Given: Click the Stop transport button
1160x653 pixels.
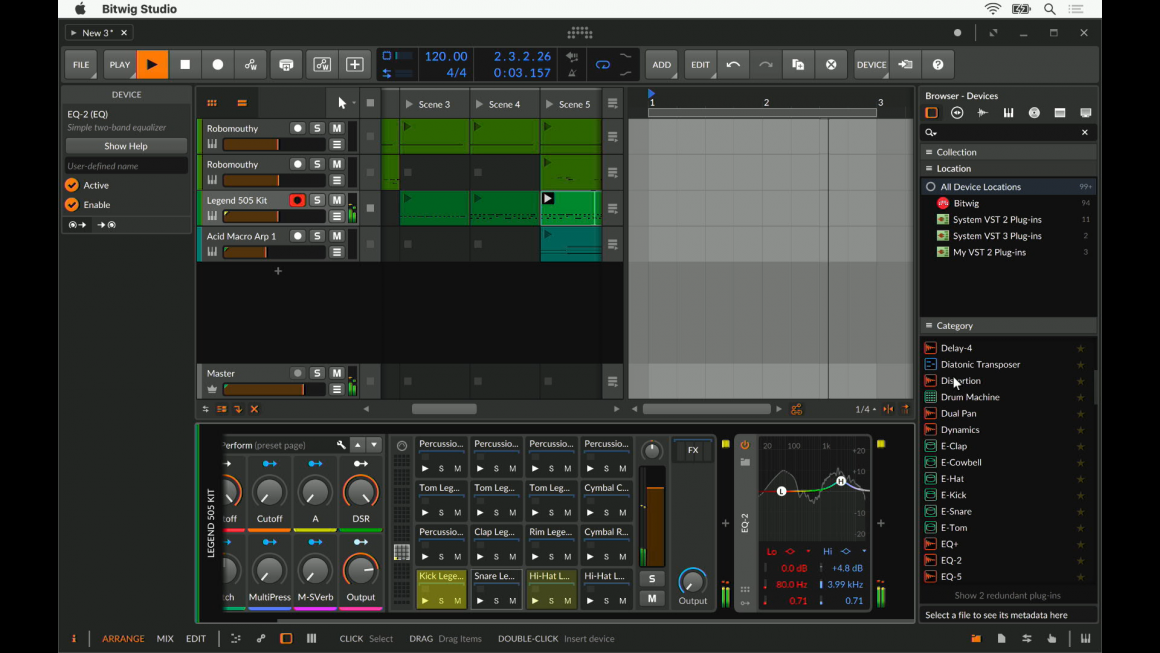Looking at the screenshot, I should pos(185,65).
